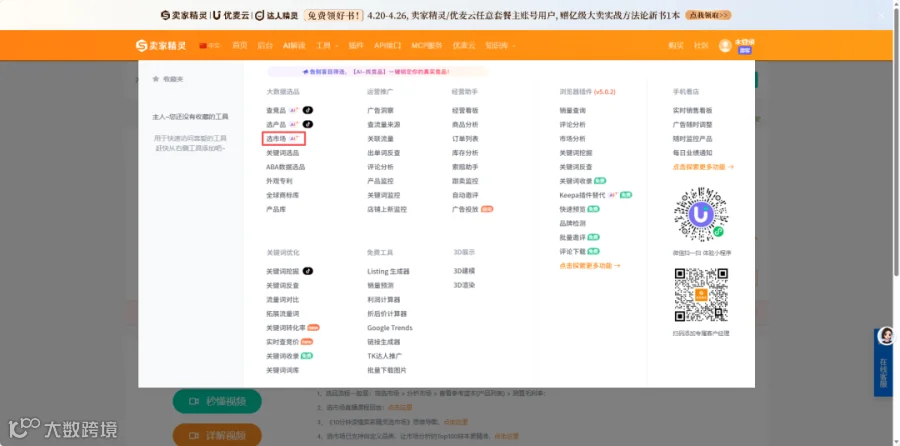Click the green 秒懂视频 button
The image size is (900, 446).
point(217,401)
